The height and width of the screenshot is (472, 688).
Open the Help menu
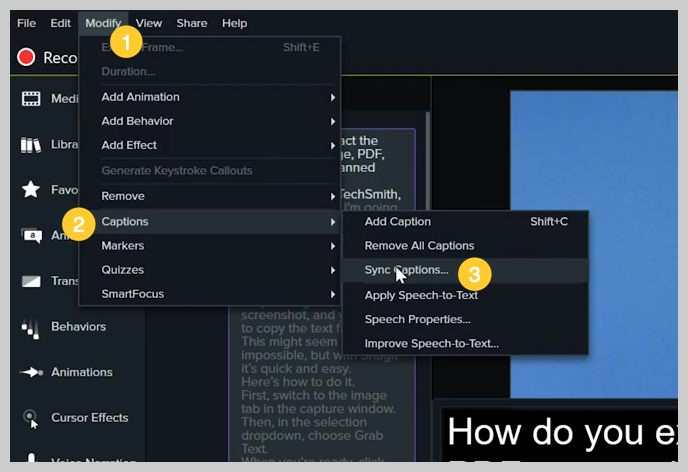234,23
